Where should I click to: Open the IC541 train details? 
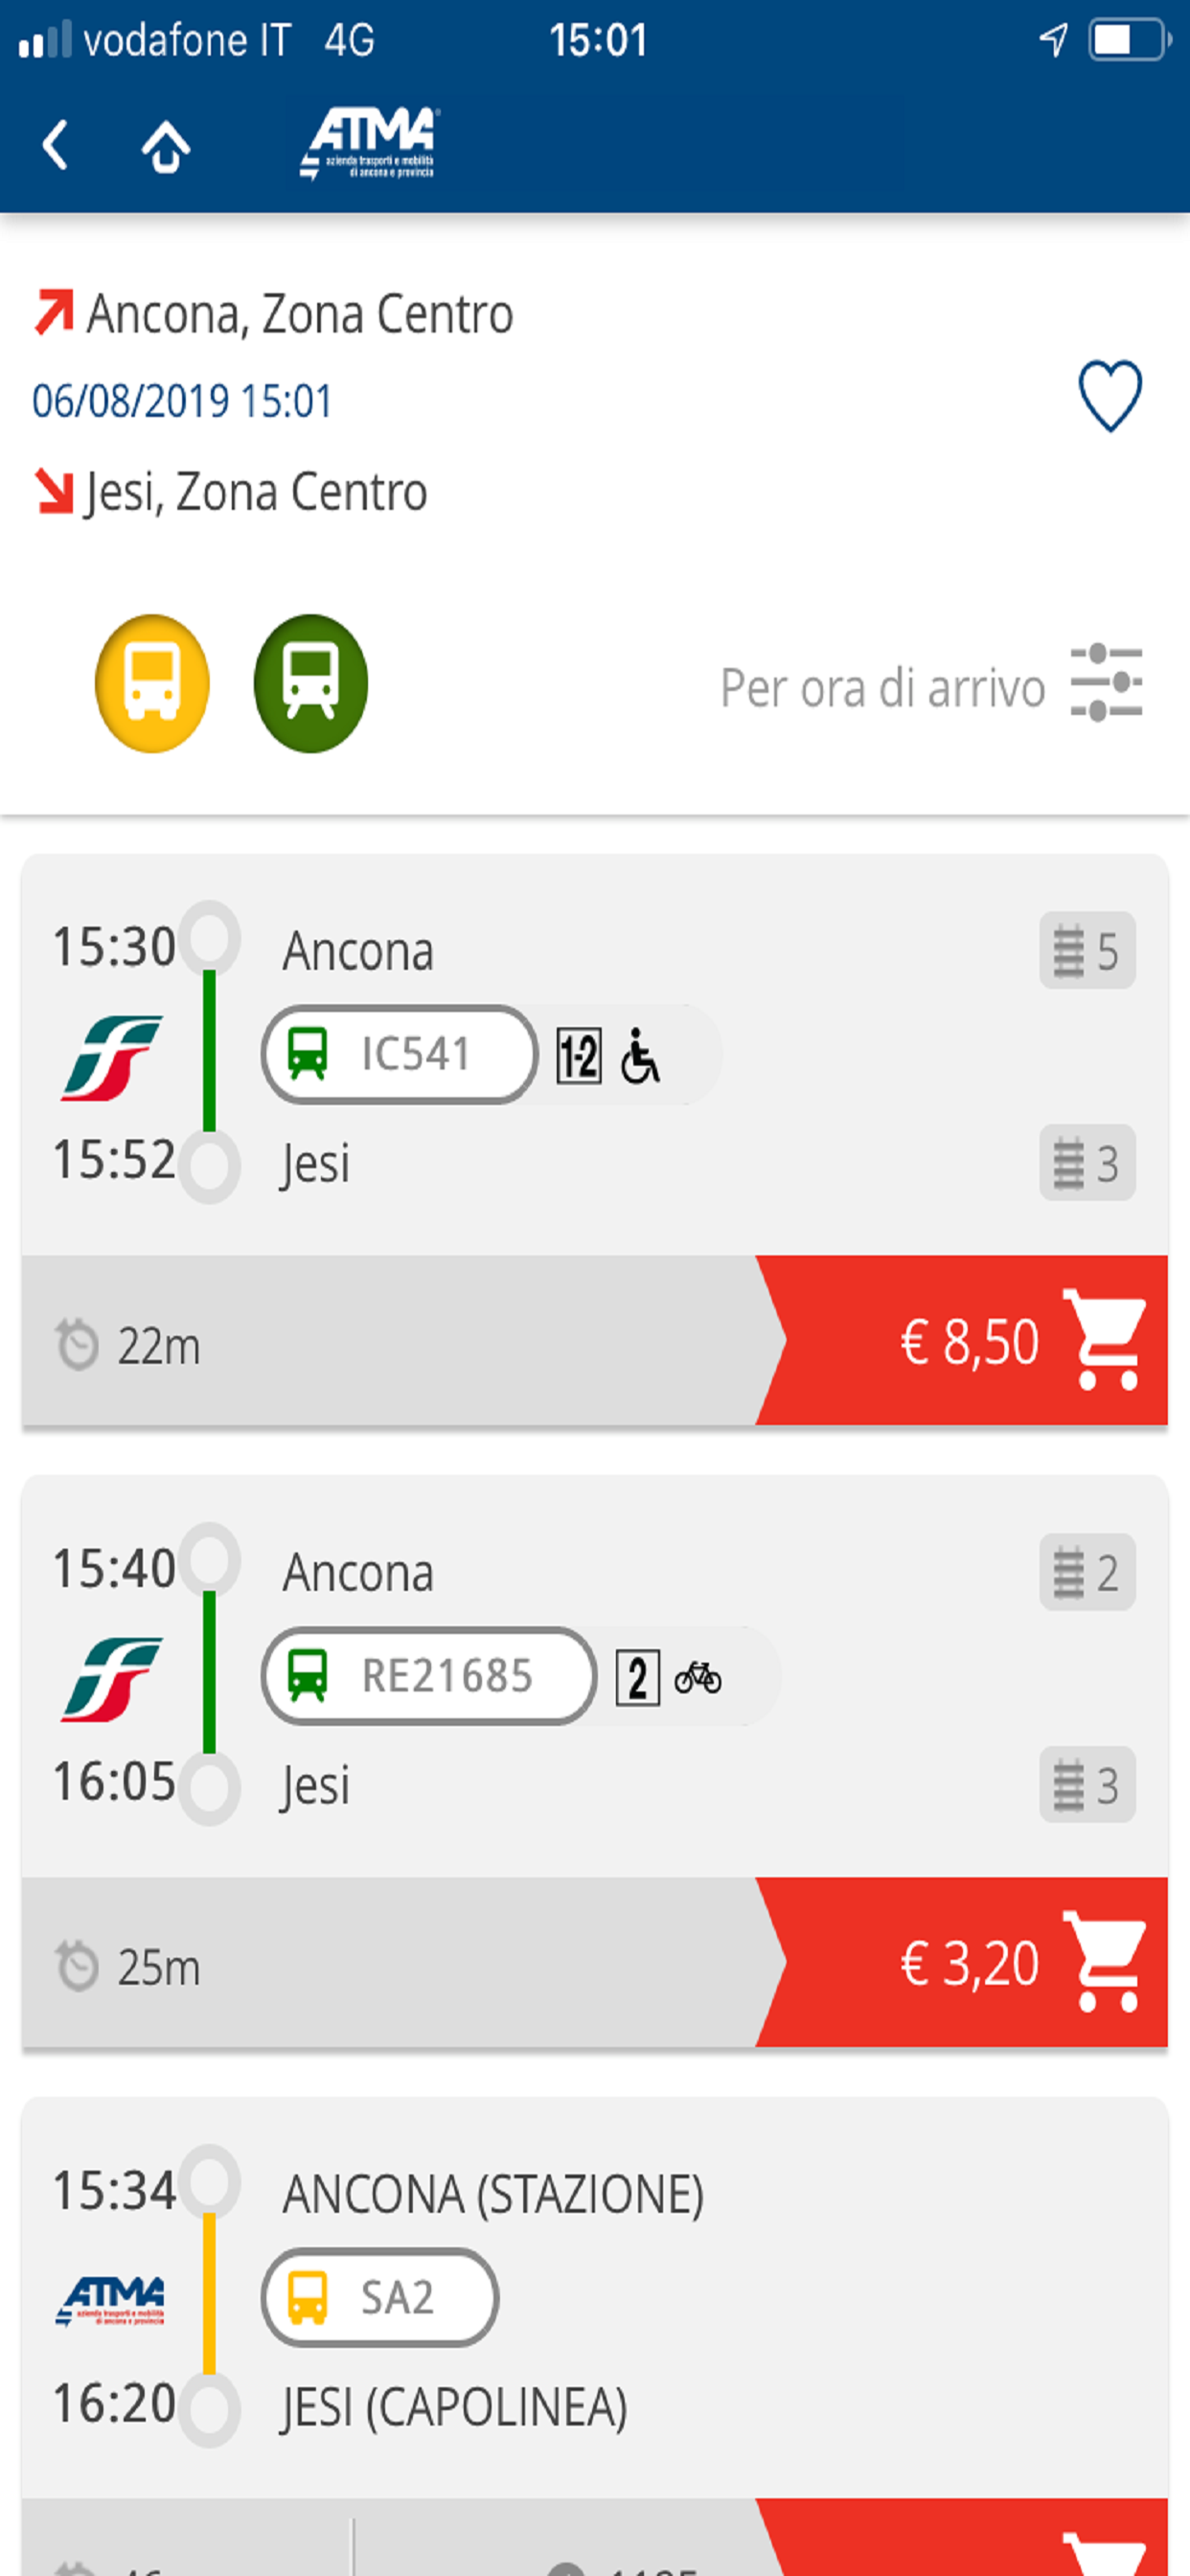[400, 1055]
